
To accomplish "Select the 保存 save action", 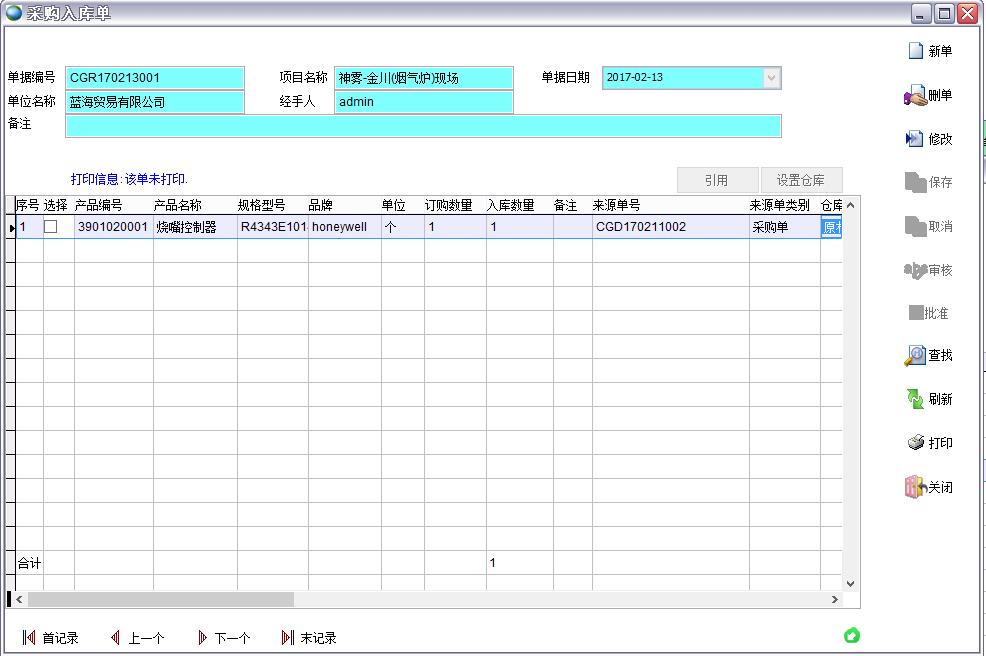I will coord(929,183).
